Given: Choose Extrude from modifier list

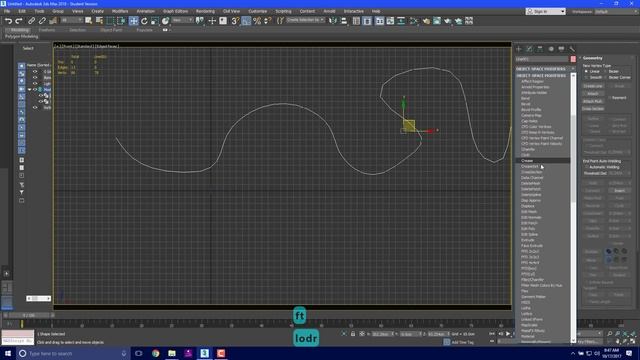Looking at the screenshot, I should 527,240.
